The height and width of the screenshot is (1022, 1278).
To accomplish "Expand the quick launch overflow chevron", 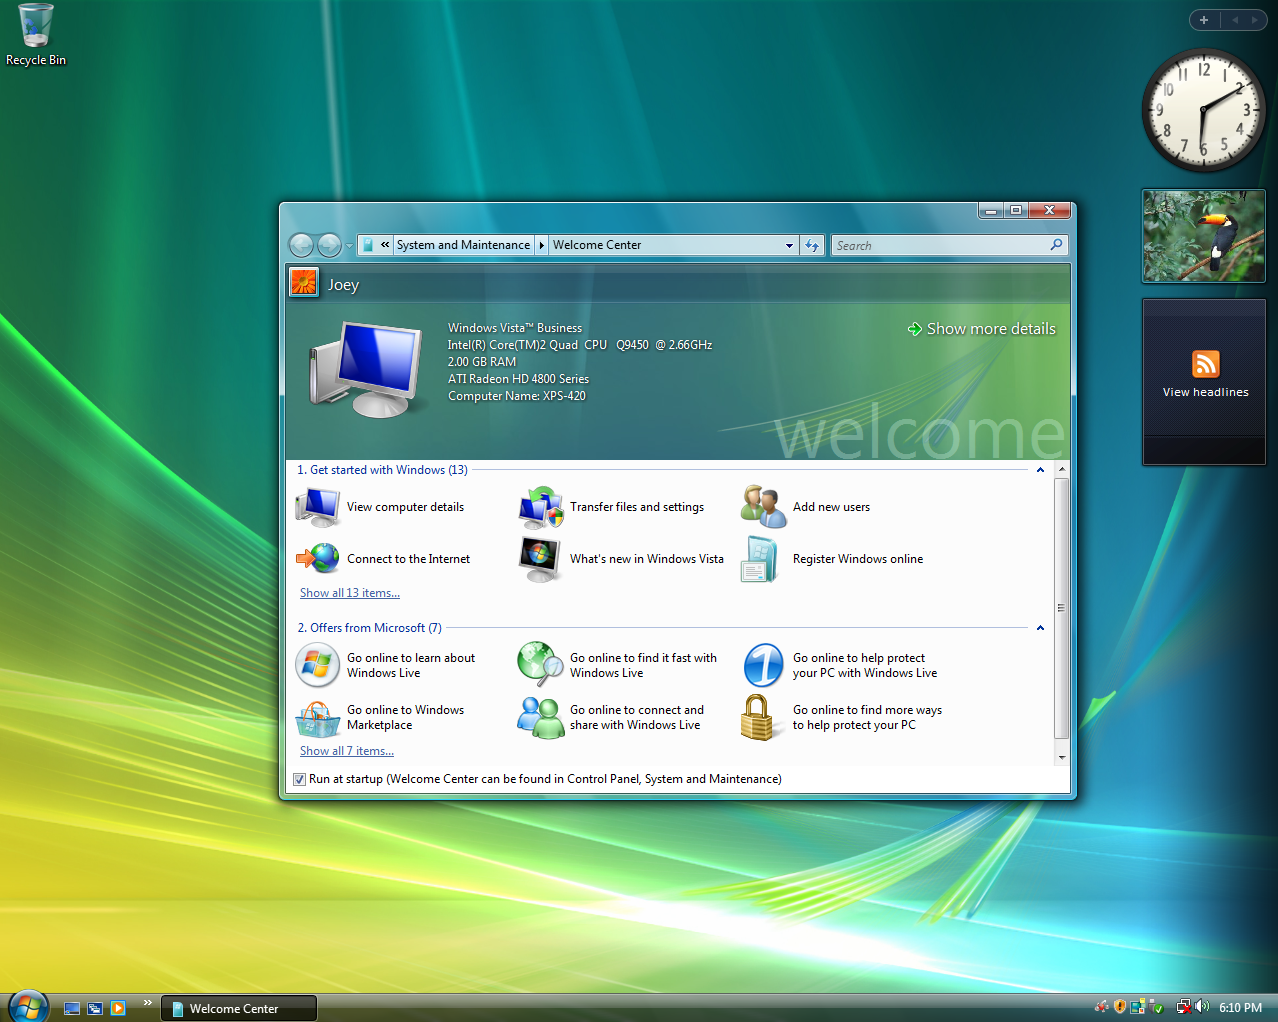I will pyautogui.click(x=148, y=1002).
